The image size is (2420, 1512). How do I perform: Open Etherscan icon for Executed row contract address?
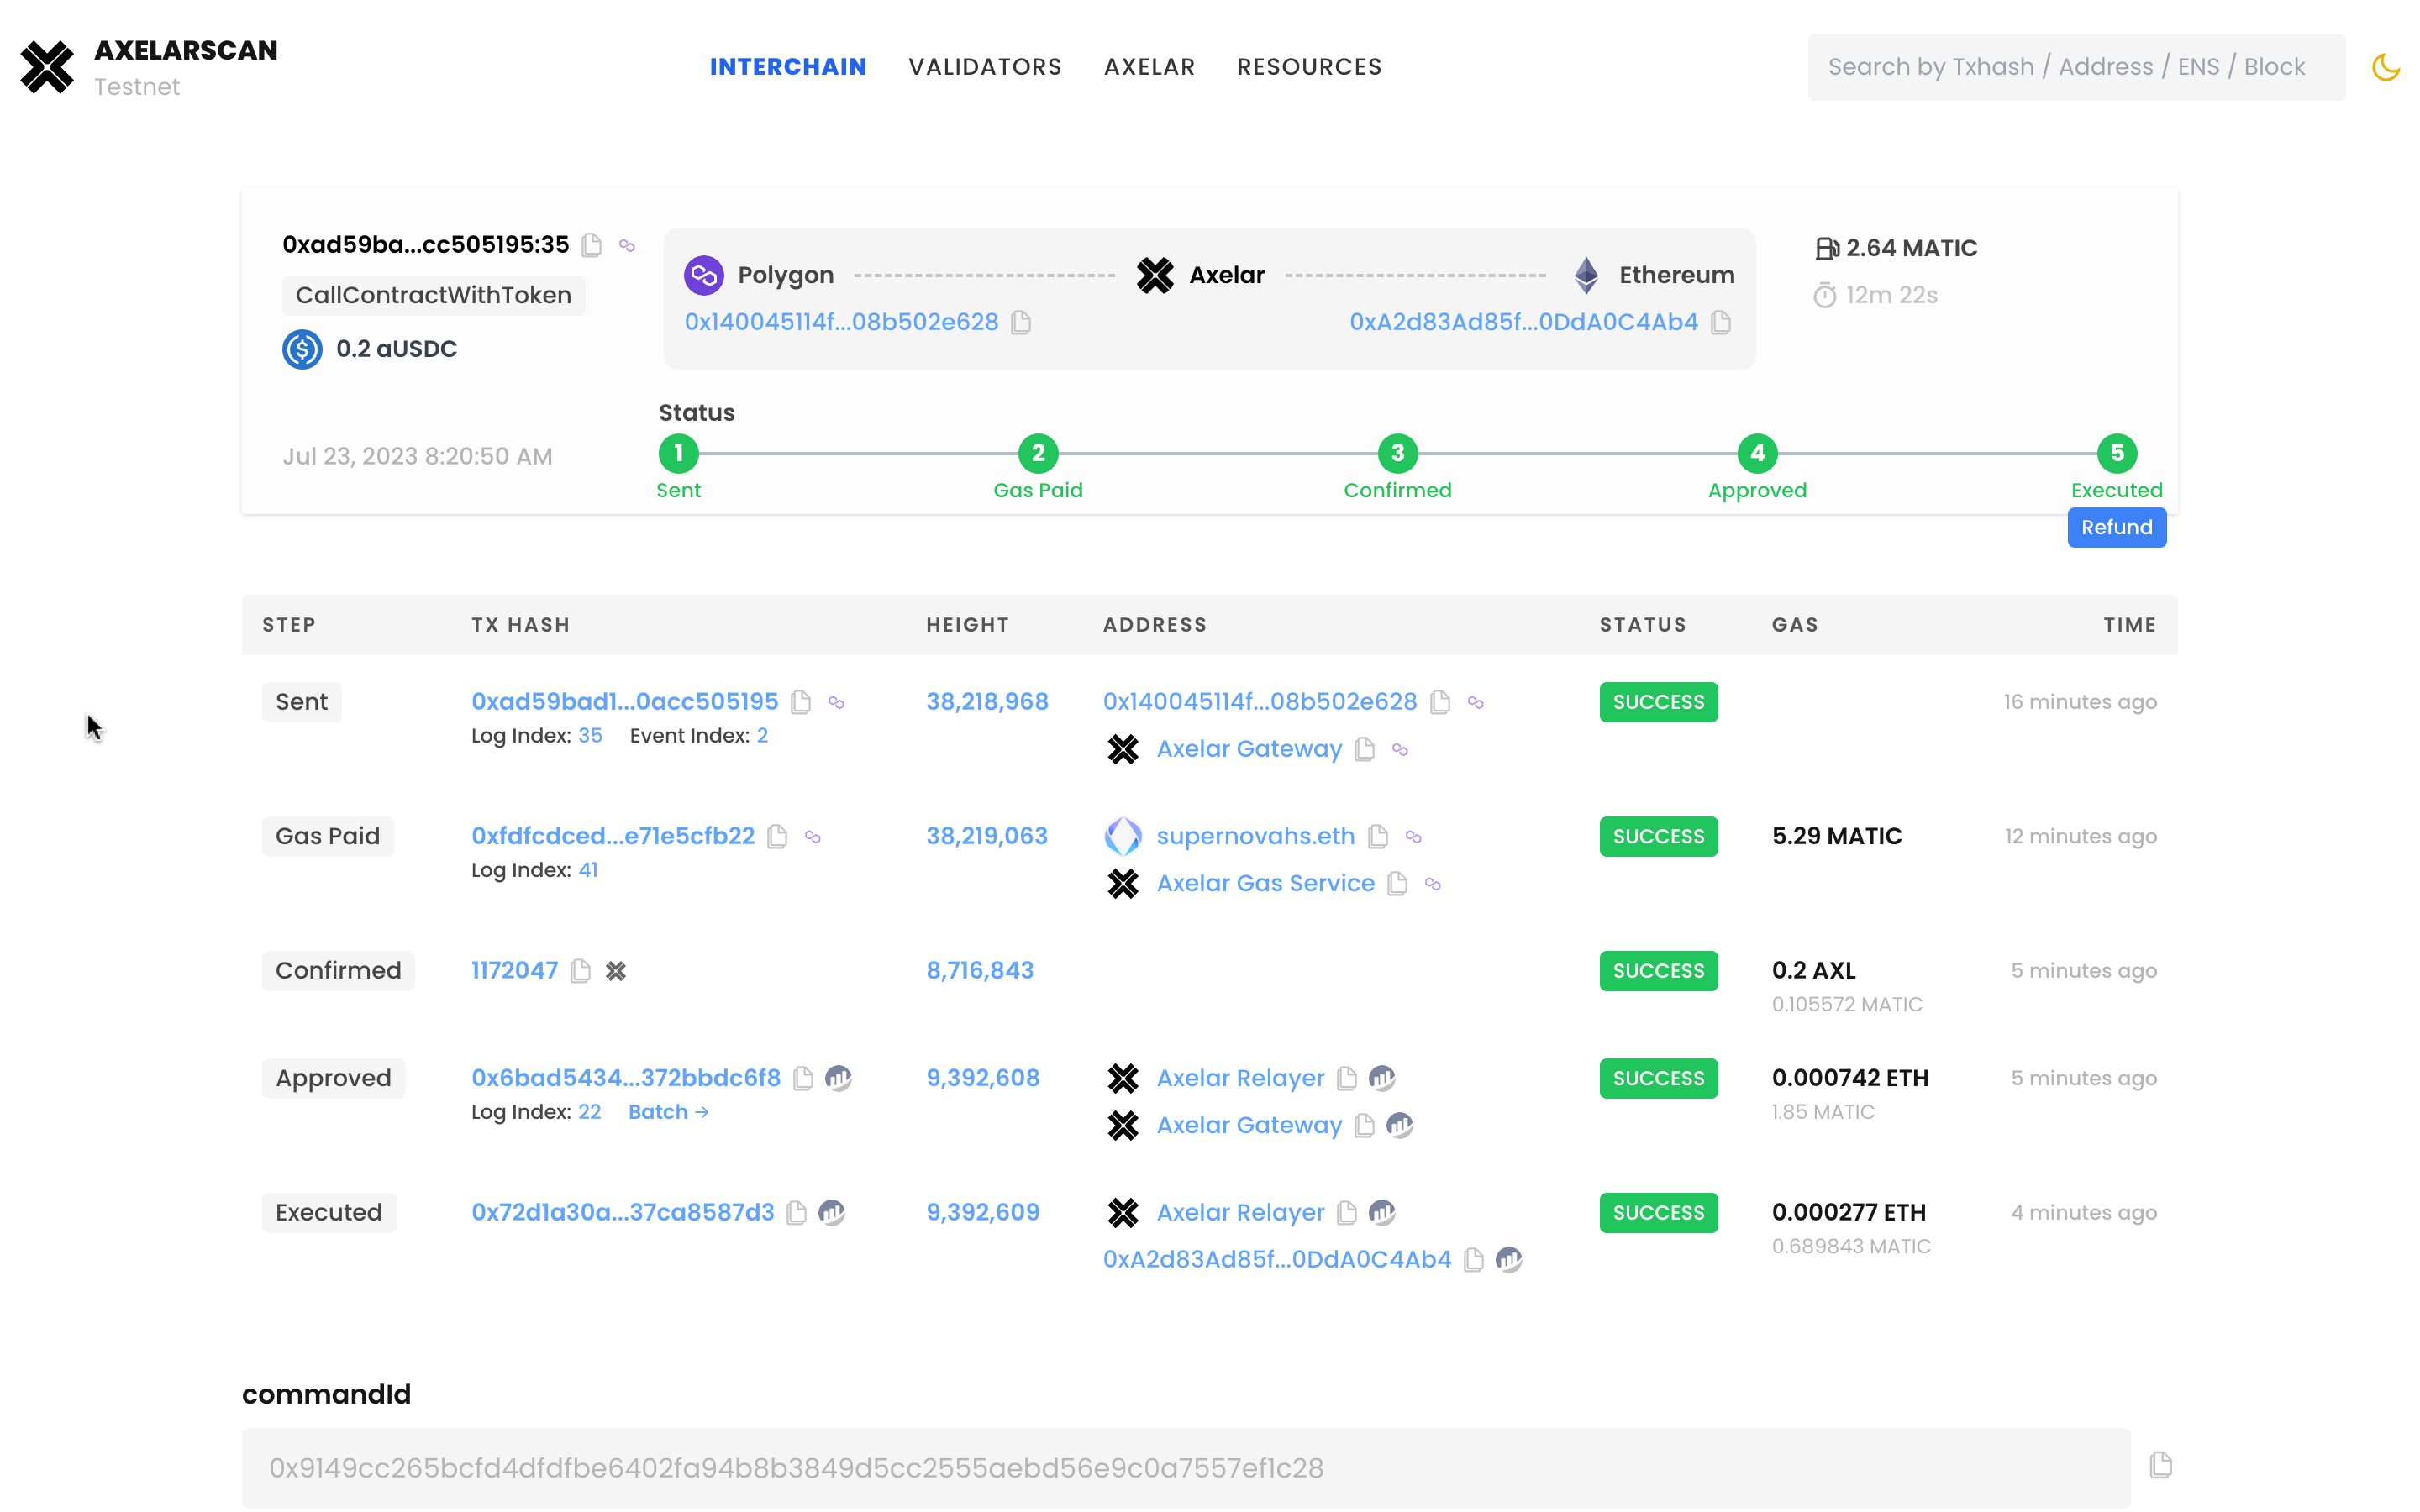pos(1509,1259)
